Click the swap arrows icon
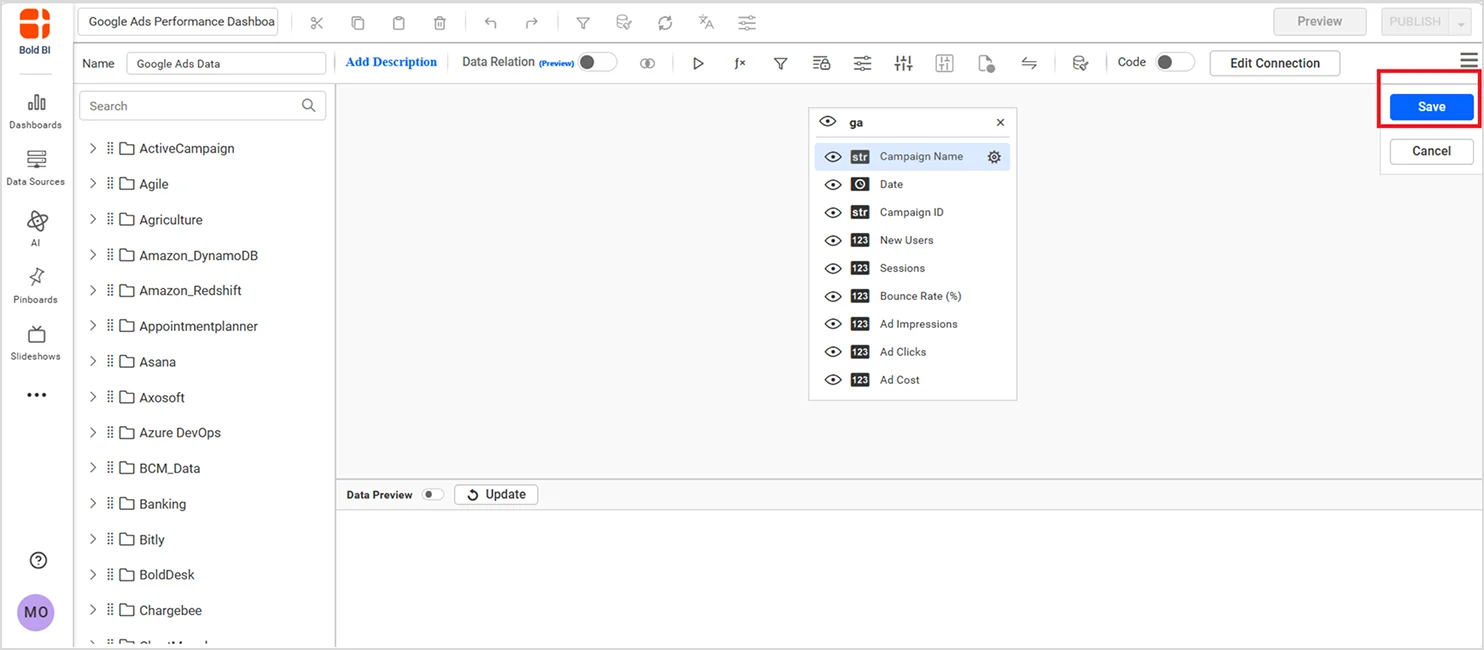 [x=1028, y=63]
